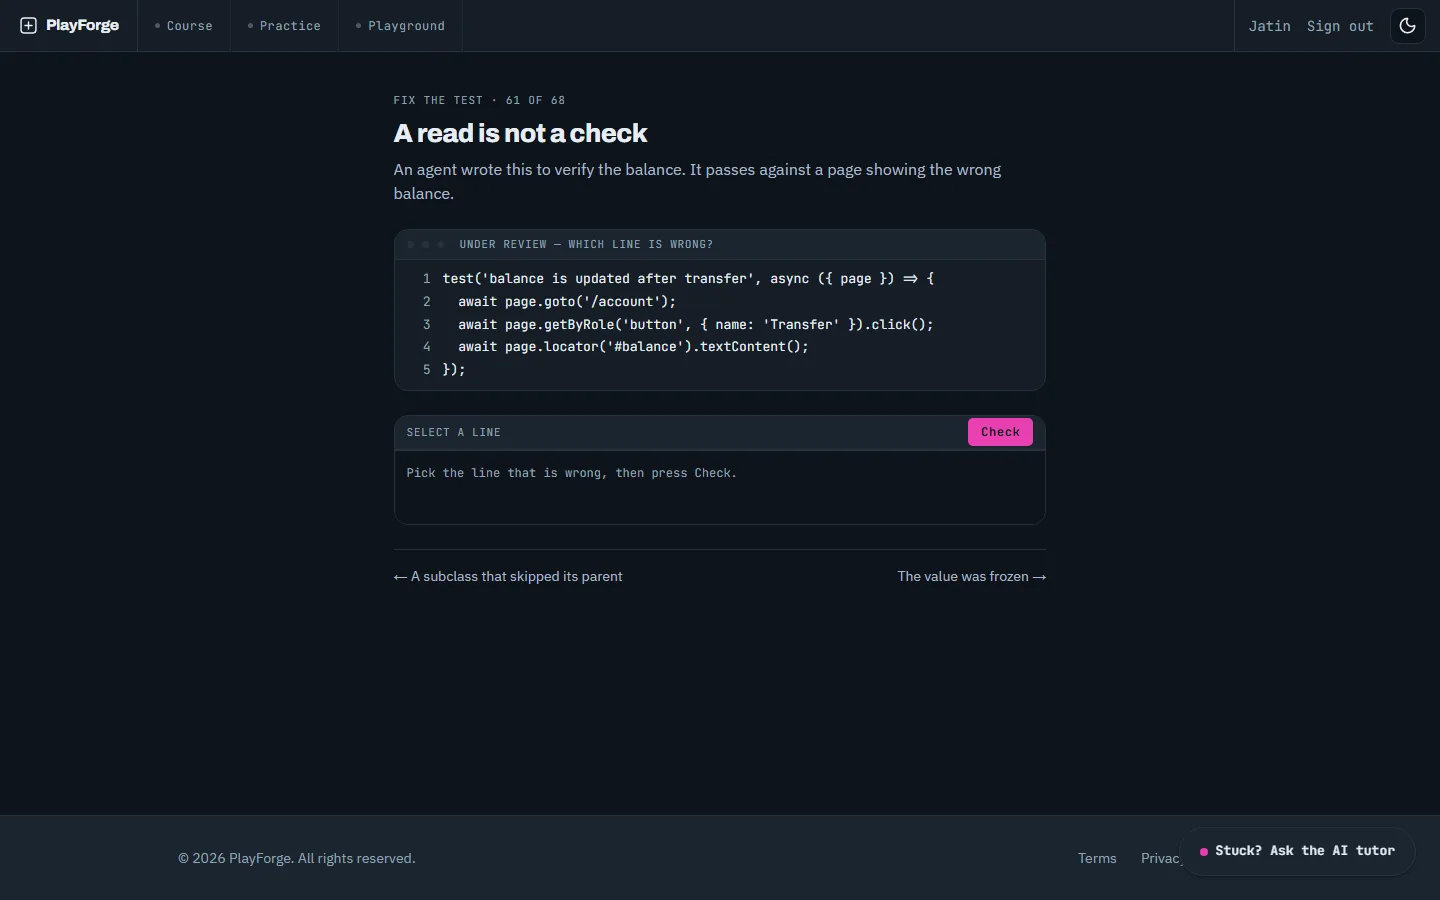
Task: Toggle dark mode with moon icon
Action: pyautogui.click(x=1408, y=26)
